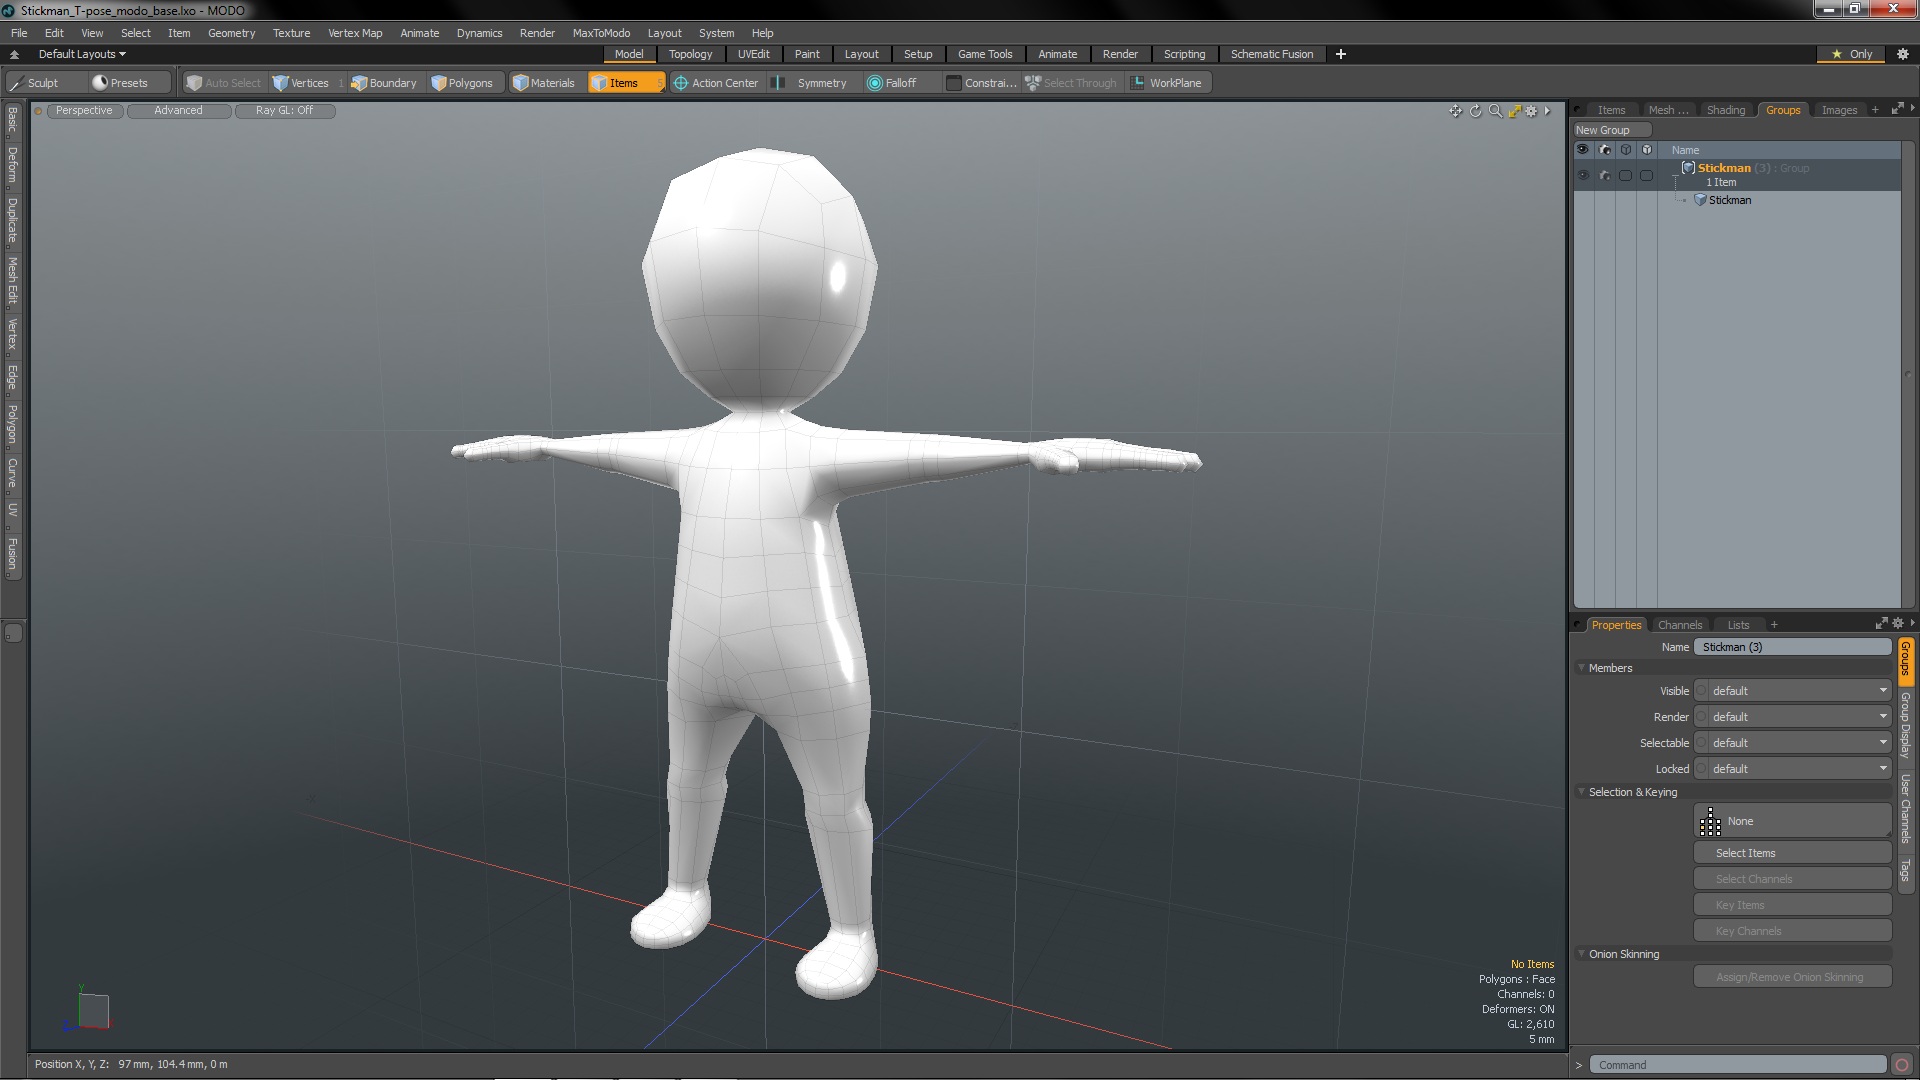Toggle Stickman group render camera icon

click(x=1605, y=175)
